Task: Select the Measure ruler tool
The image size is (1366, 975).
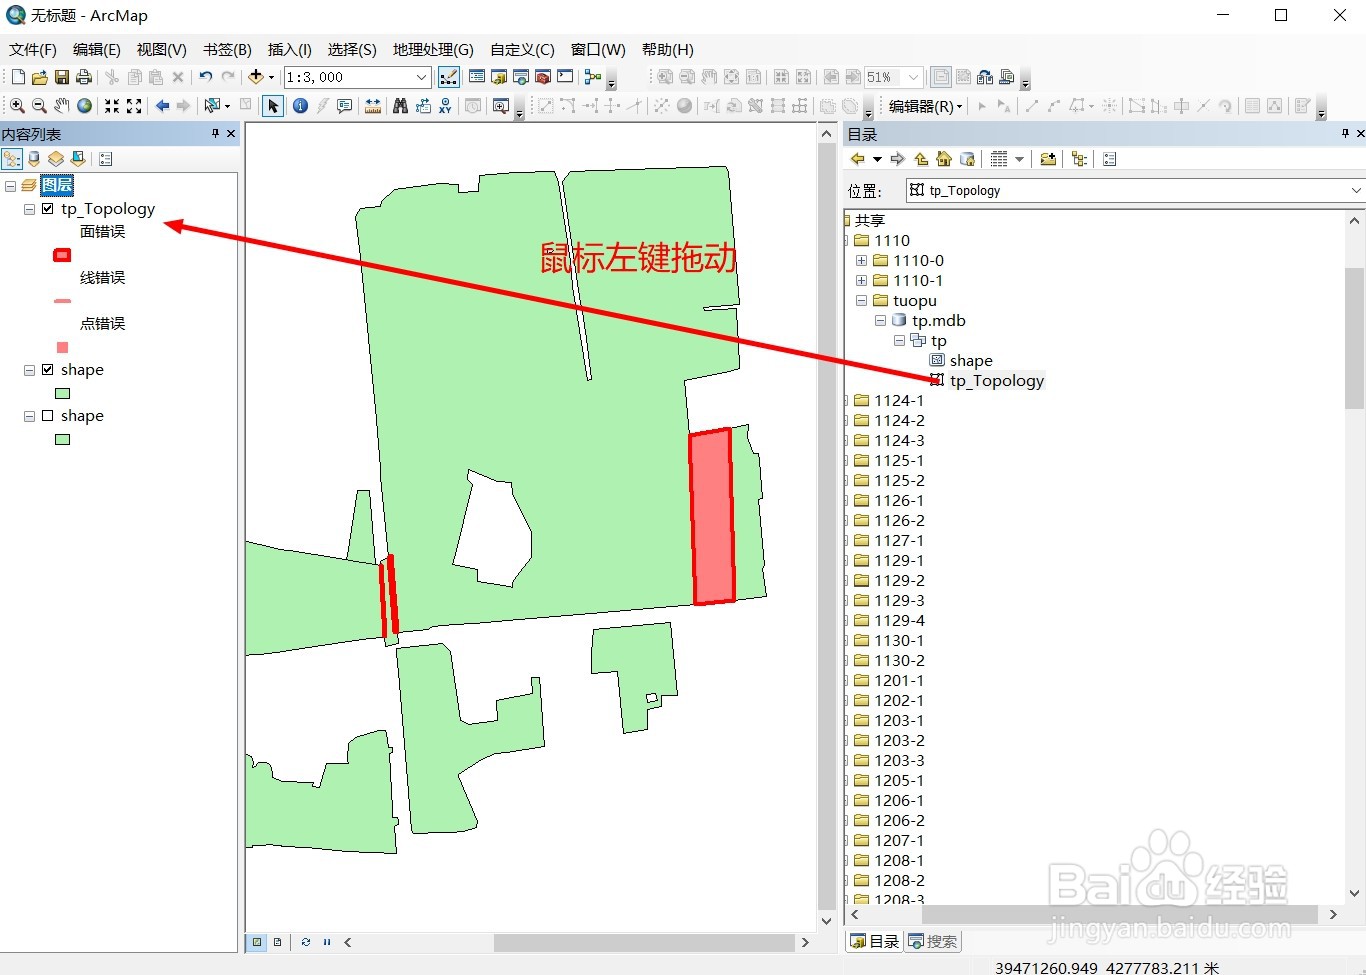Action: pos(373,106)
